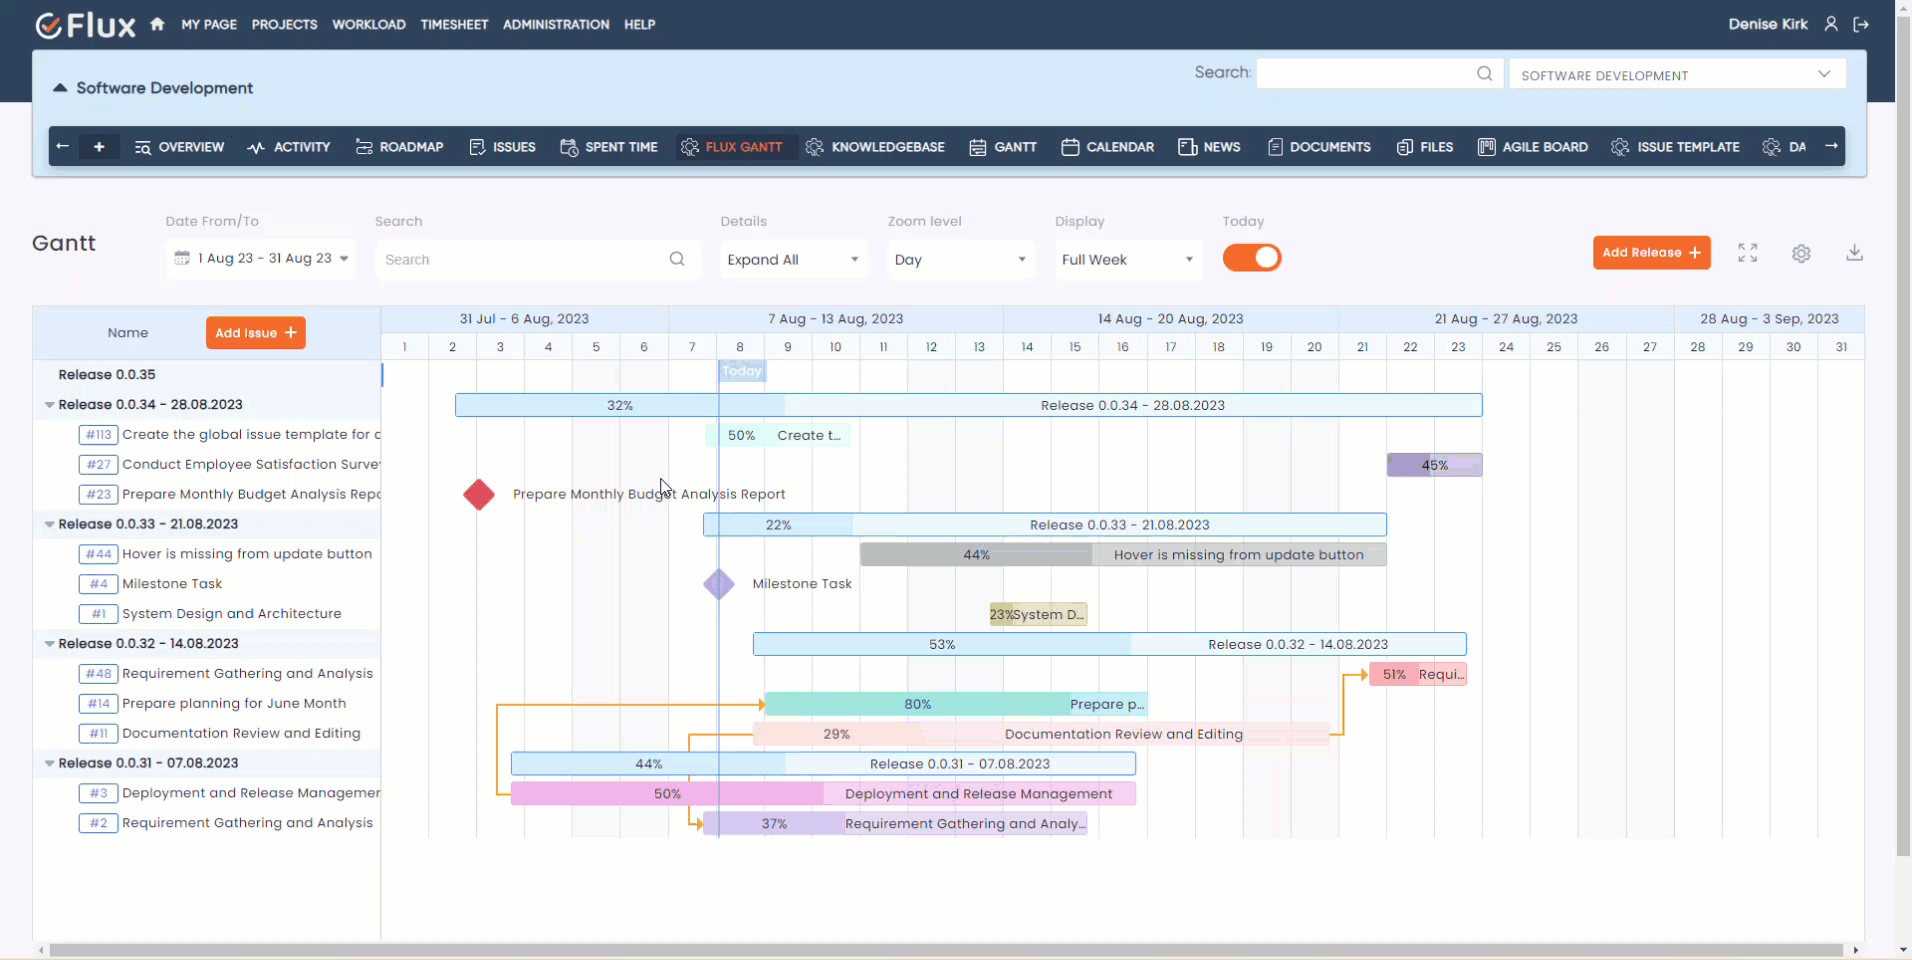Image resolution: width=1912 pixels, height=960 pixels.
Task: Click the Add Release button
Action: click(1652, 252)
